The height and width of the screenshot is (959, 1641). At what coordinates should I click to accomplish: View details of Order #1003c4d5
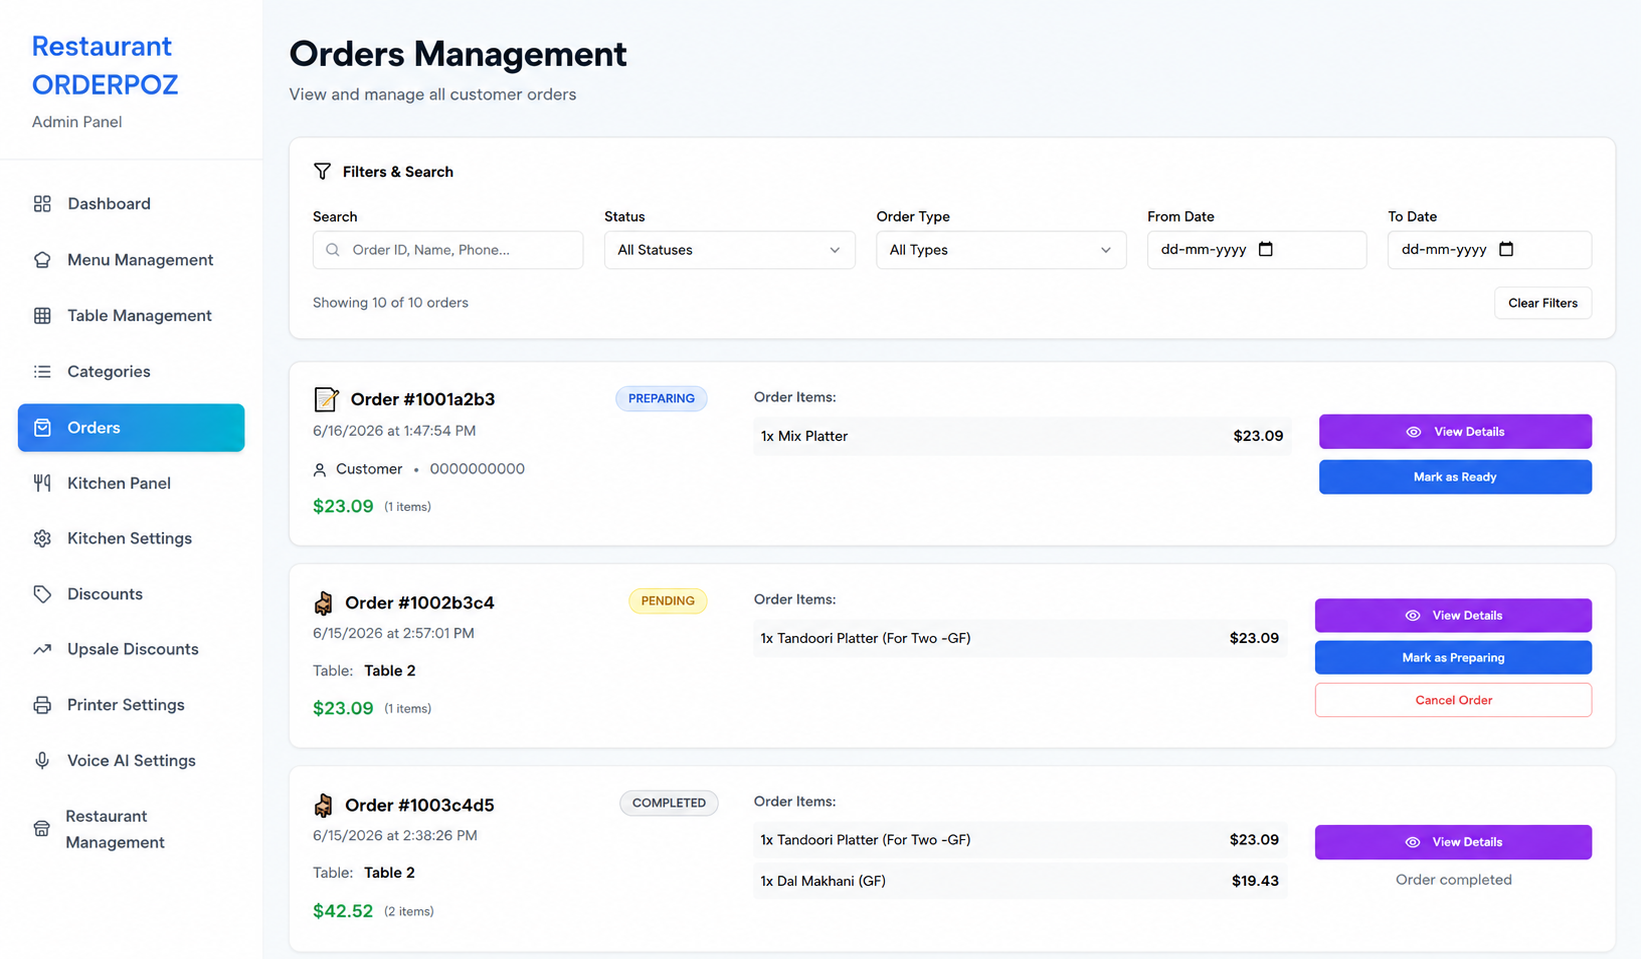(1453, 842)
